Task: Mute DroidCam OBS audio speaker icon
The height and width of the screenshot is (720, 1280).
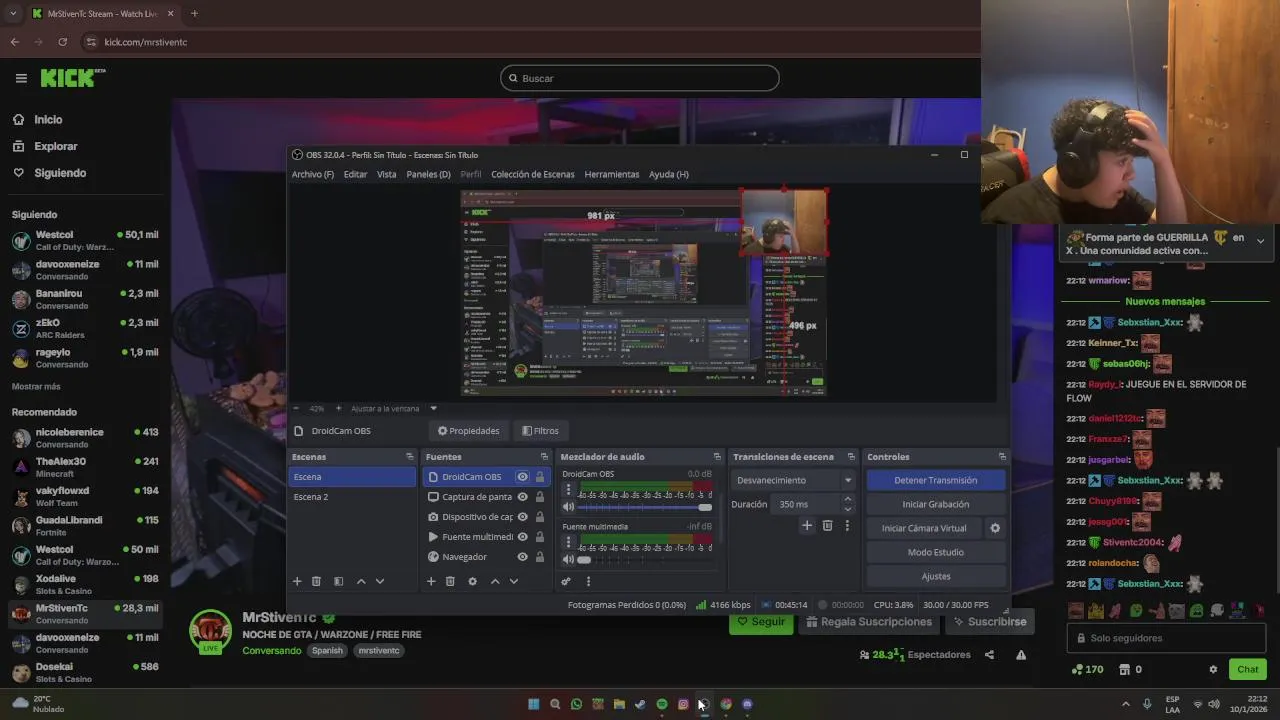Action: pos(569,507)
